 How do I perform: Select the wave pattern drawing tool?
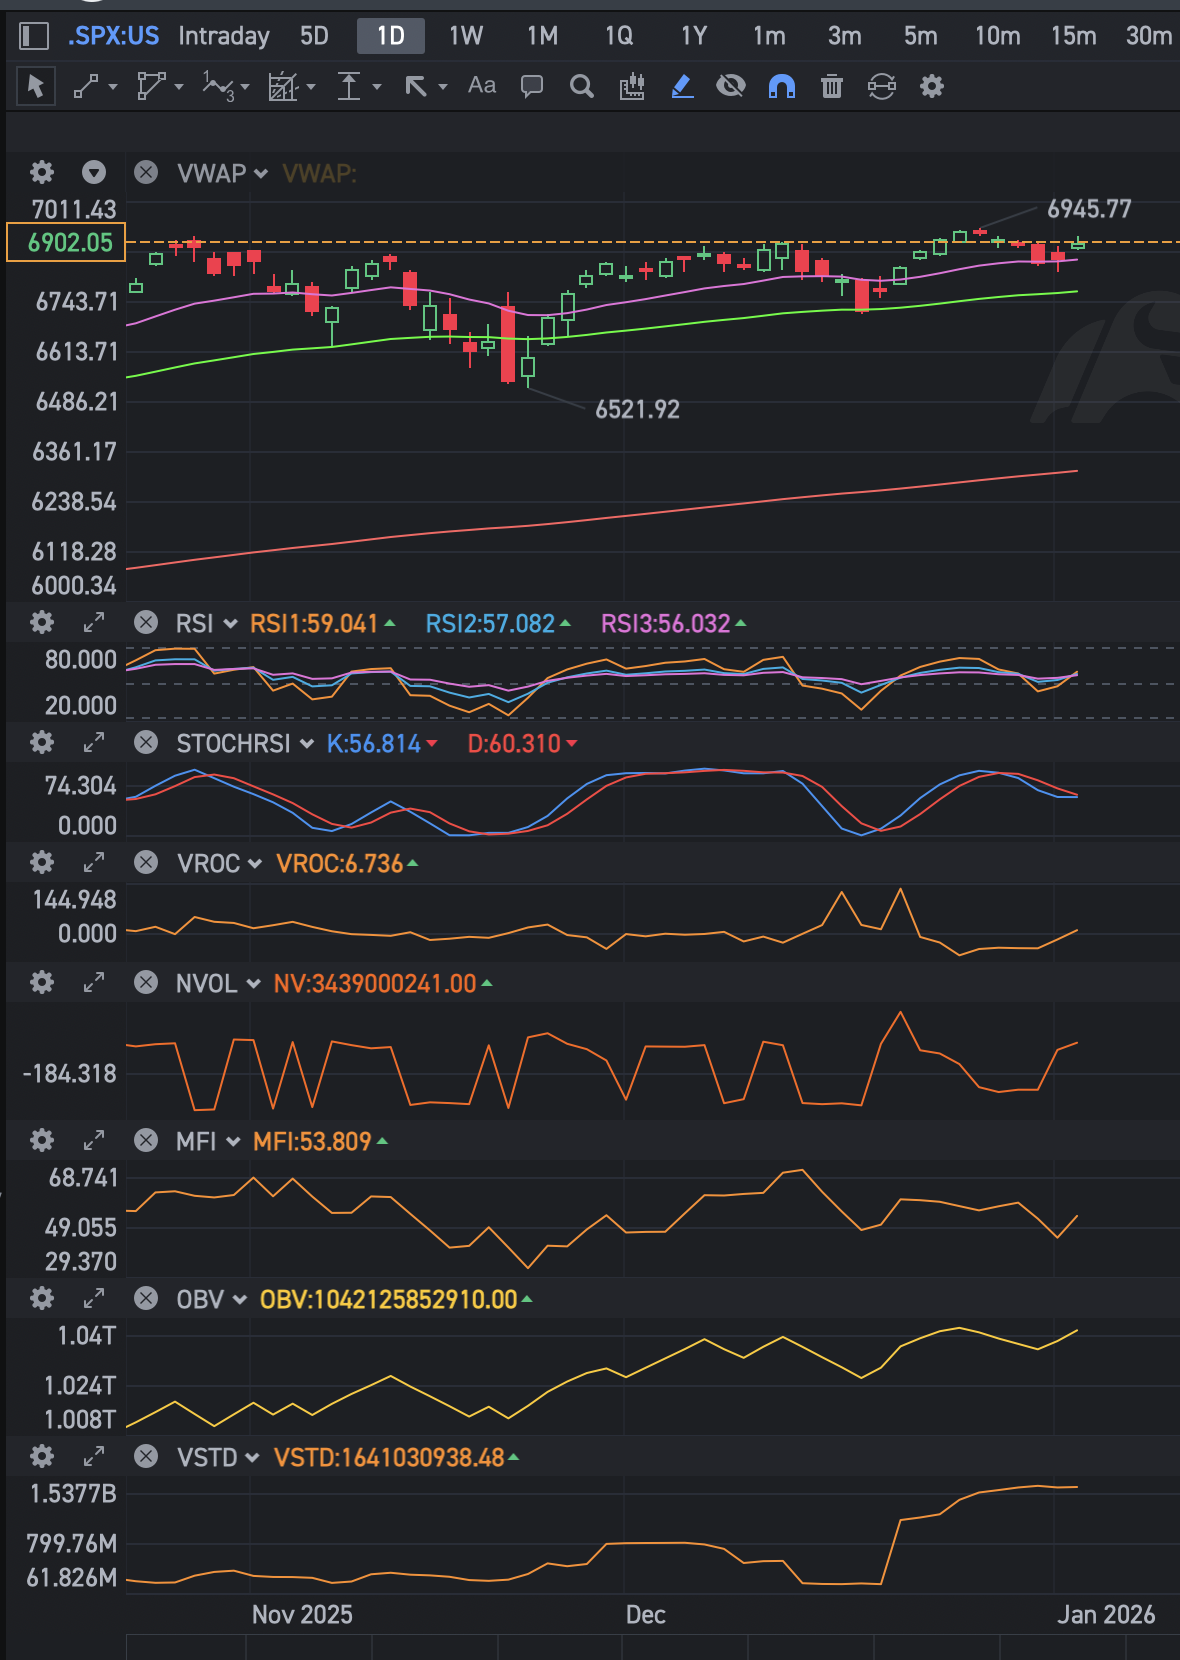[218, 87]
